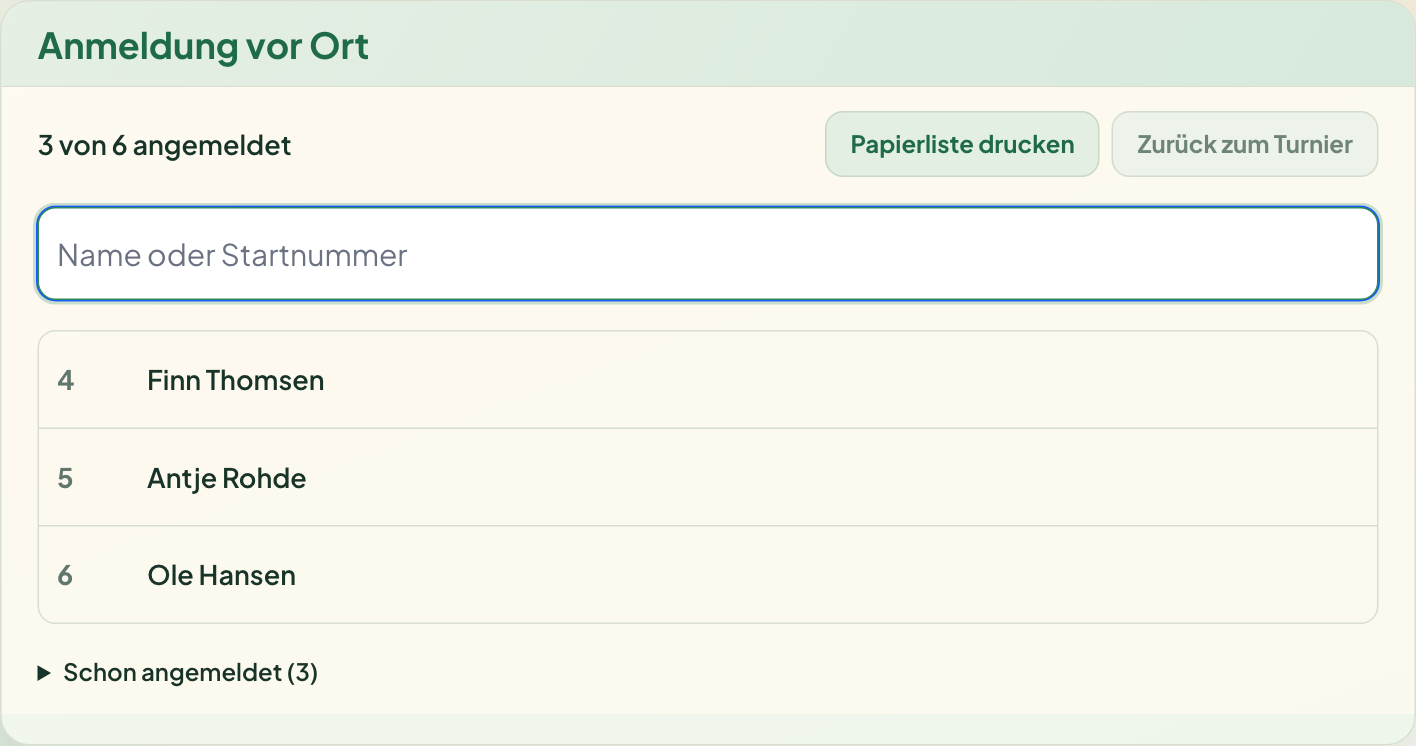Click start number 5 beside Antje Rohde
This screenshot has height=746, width=1416.
66,478
